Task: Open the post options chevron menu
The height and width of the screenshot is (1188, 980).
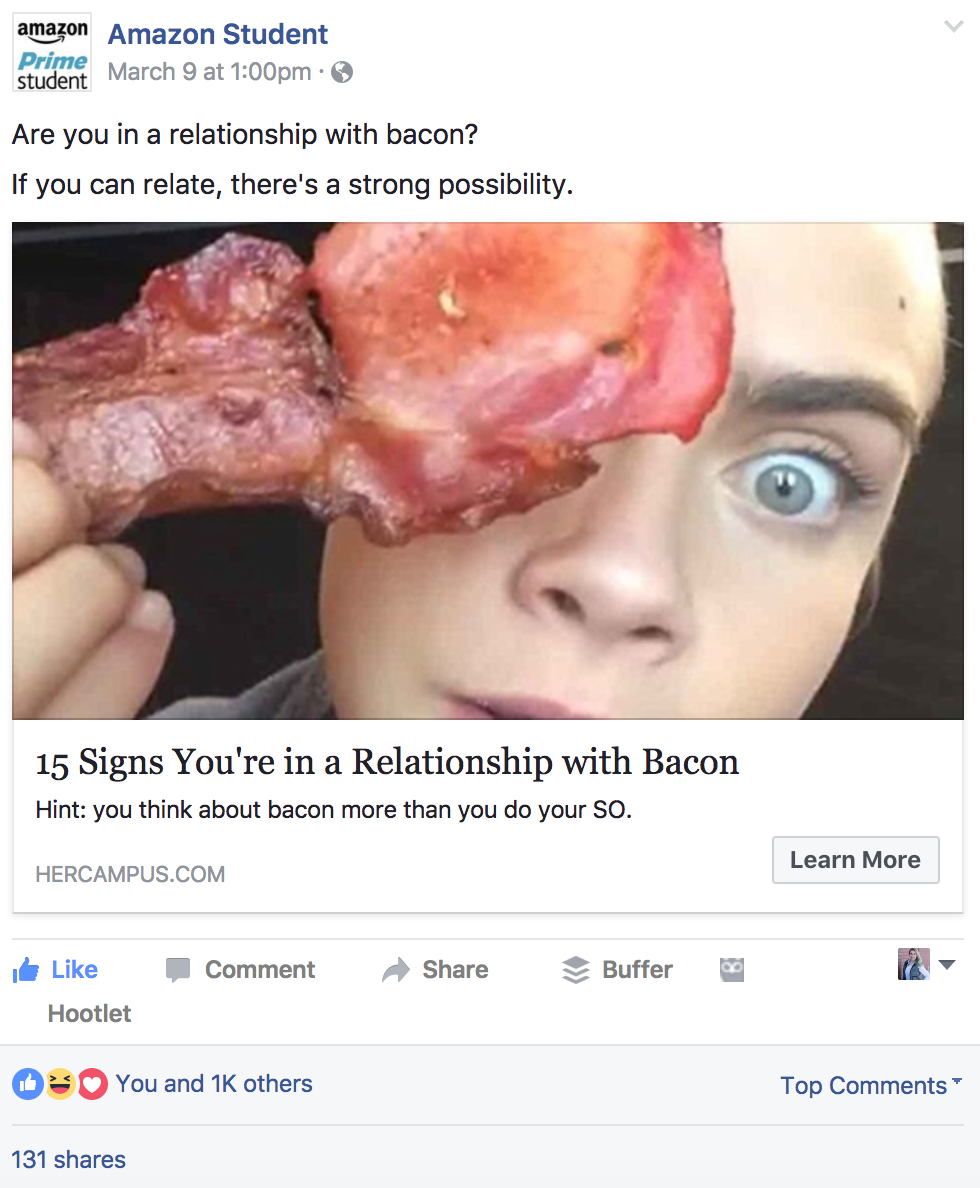Action: pyautogui.click(x=953, y=27)
